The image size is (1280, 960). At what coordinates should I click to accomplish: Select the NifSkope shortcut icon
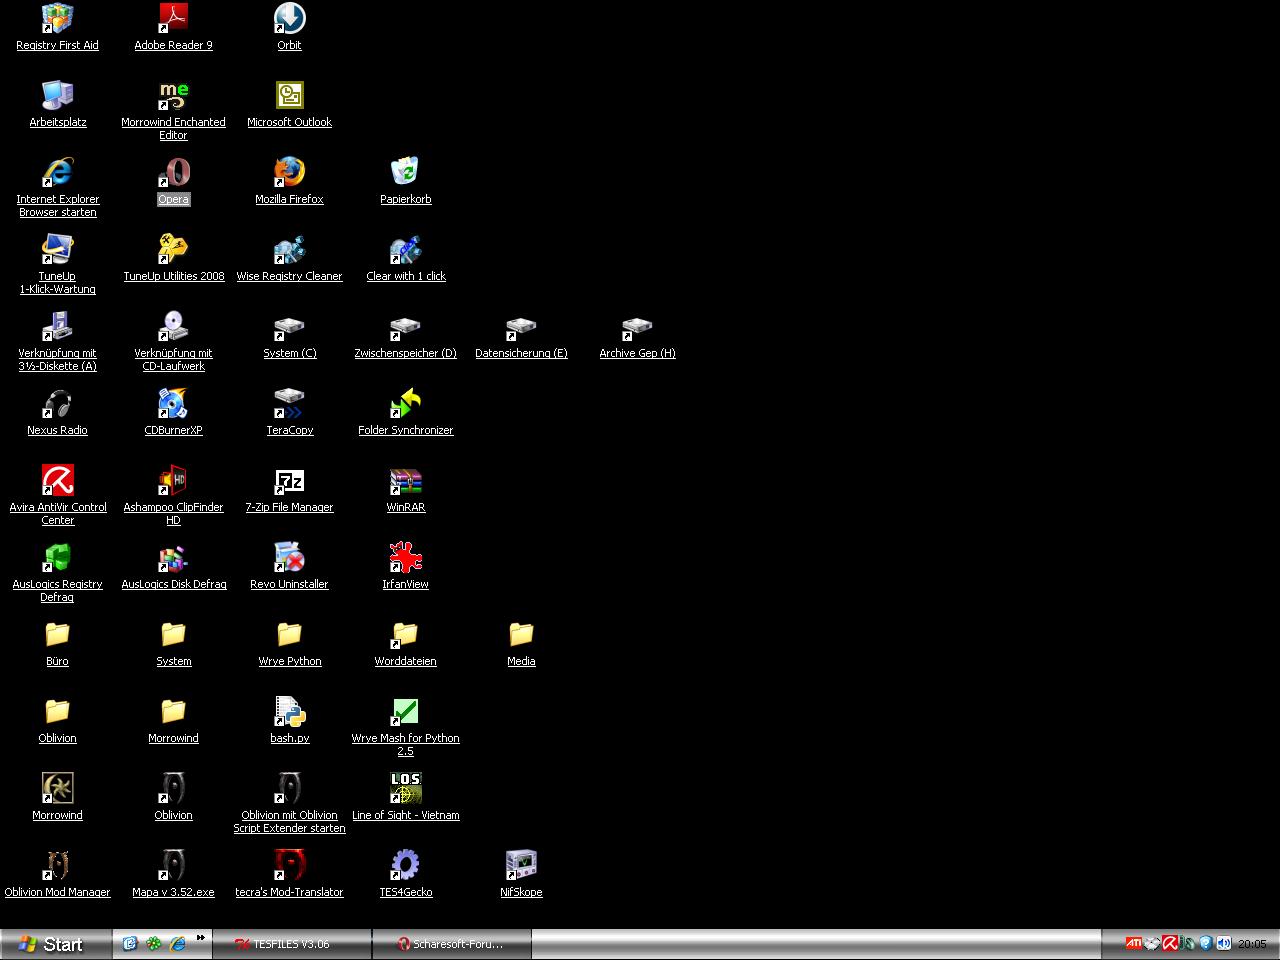point(521,866)
